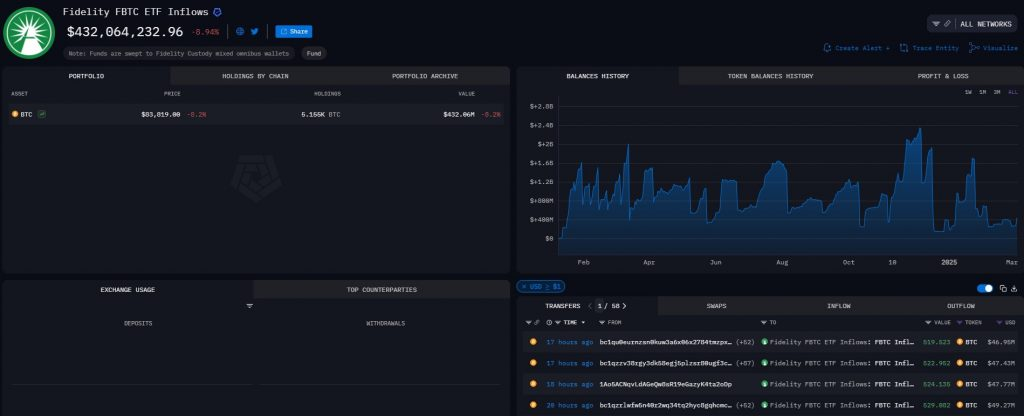Click the Fidelity logo avatar
The width and height of the screenshot is (1024, 416).
pyautogui.click(x=29, y=33)
